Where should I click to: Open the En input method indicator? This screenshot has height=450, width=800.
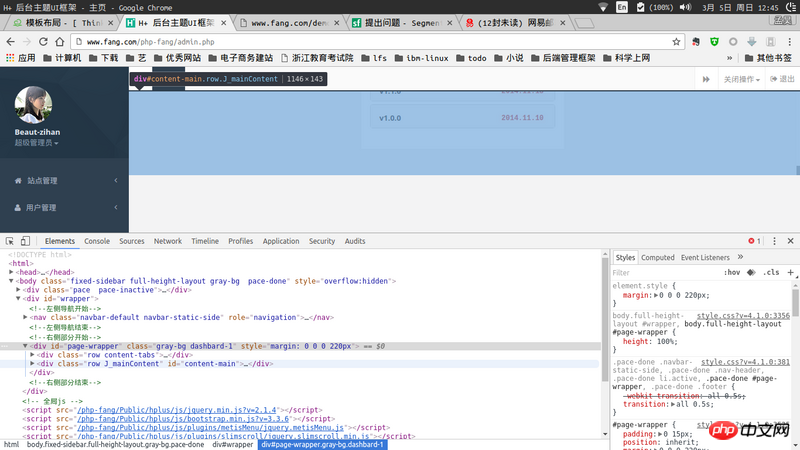click(x=622, y=7)
